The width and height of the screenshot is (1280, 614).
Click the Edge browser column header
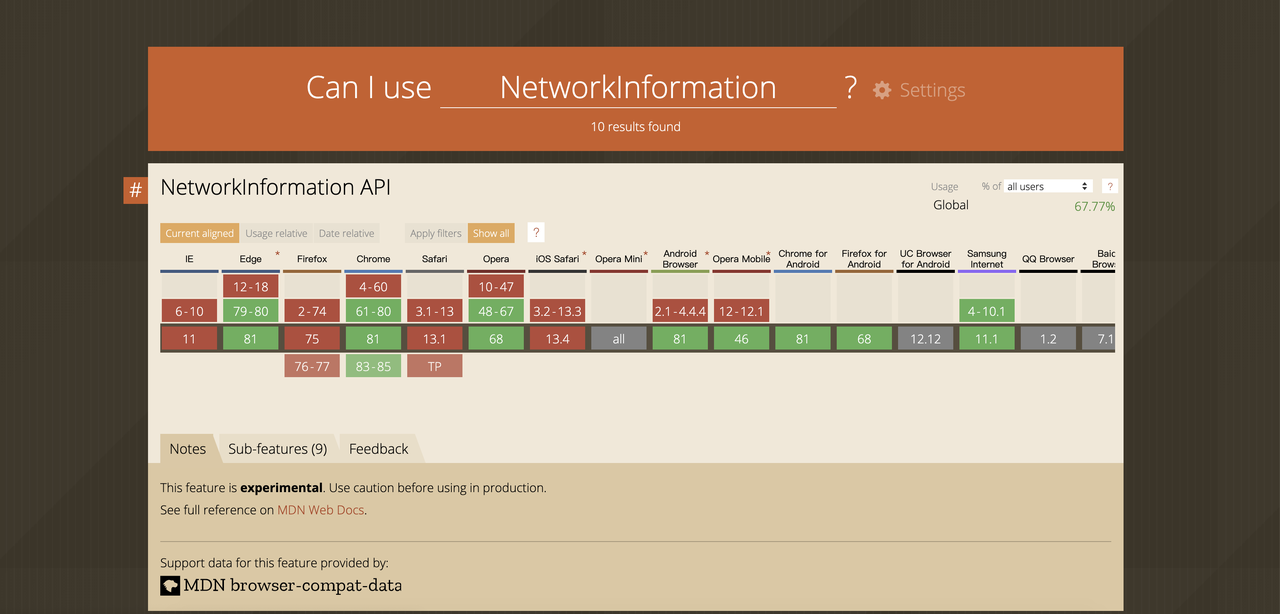(x=250, y=259)
